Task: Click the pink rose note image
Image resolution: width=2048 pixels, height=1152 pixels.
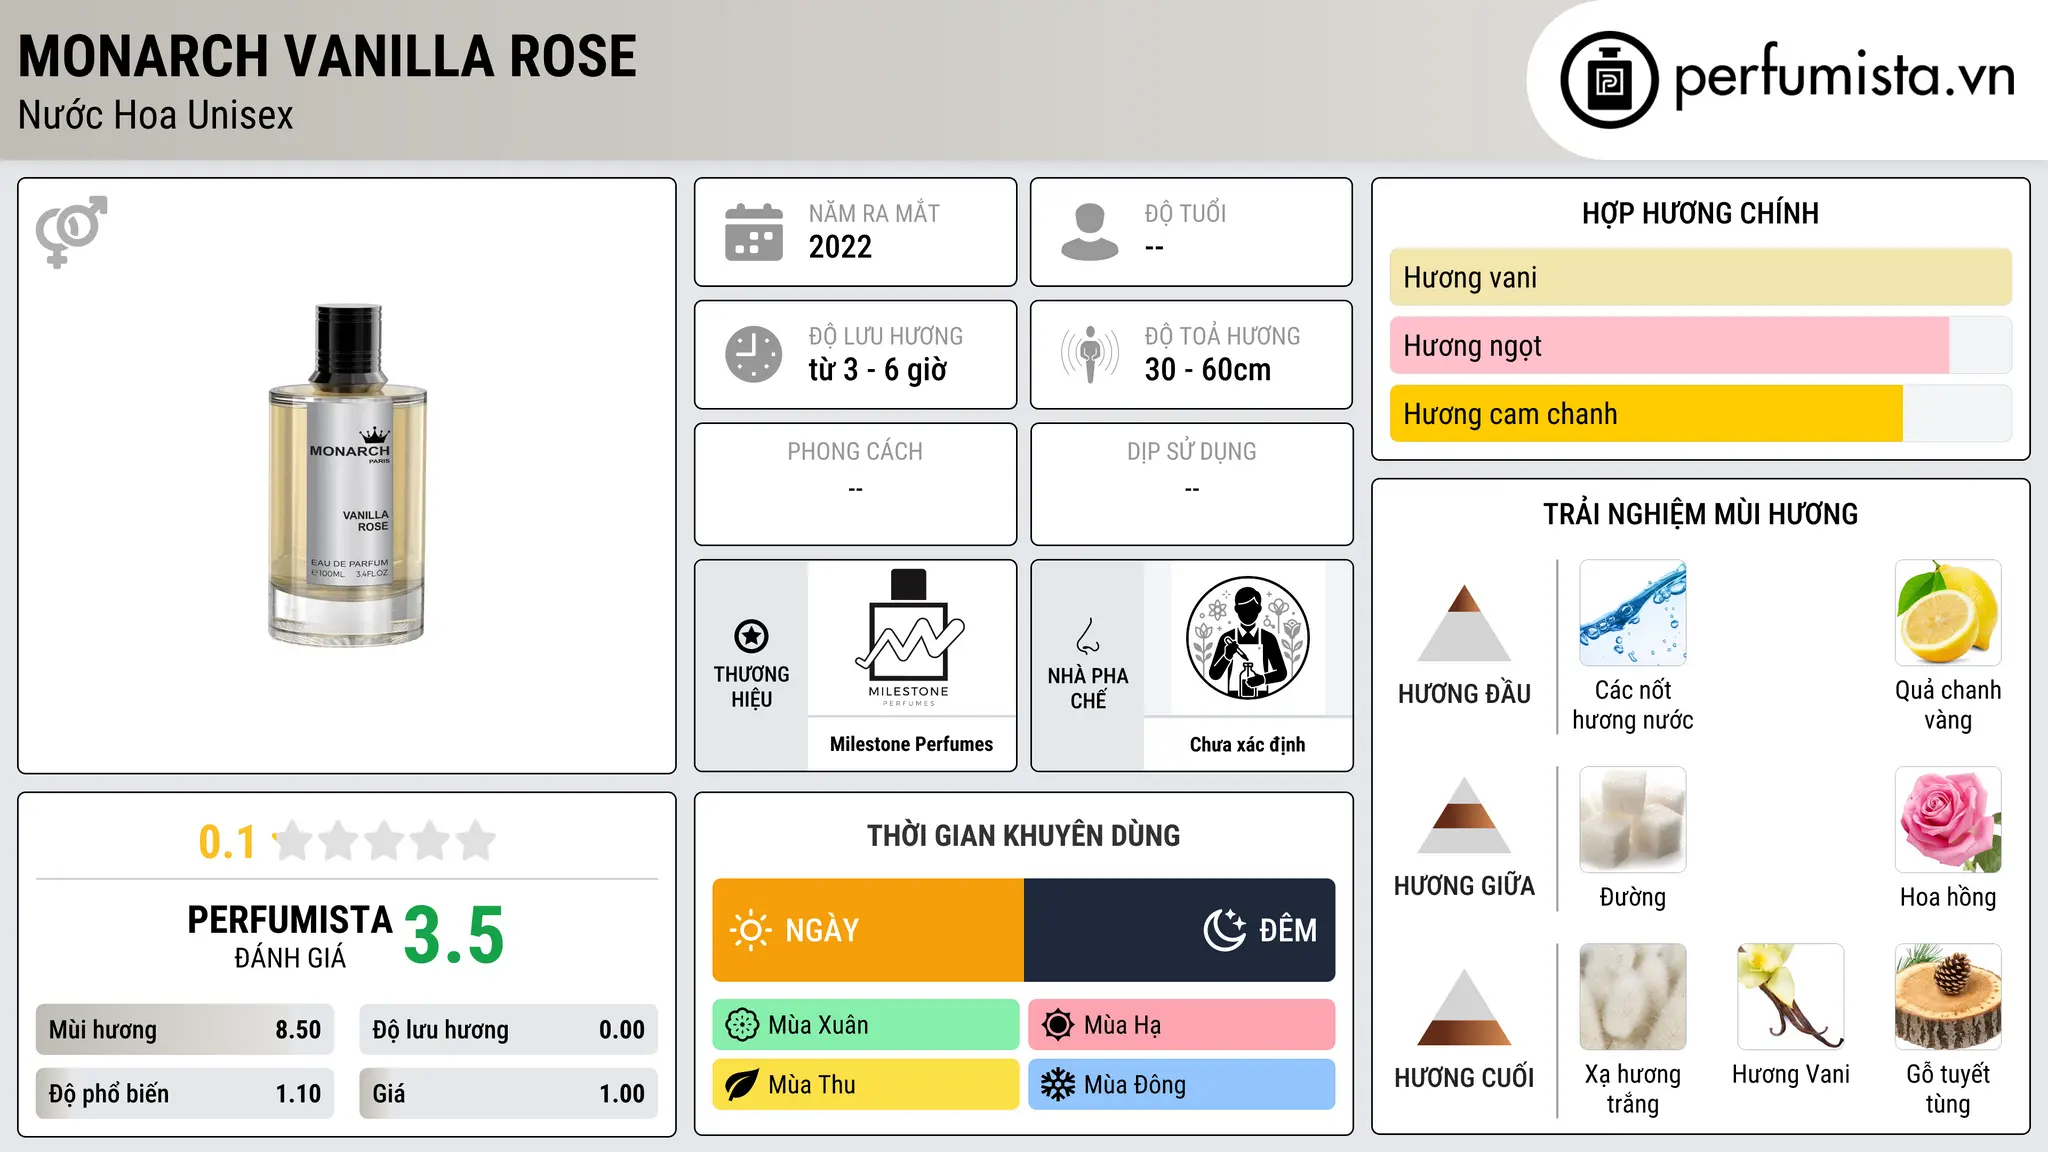Action: [x=1948, y=820]
